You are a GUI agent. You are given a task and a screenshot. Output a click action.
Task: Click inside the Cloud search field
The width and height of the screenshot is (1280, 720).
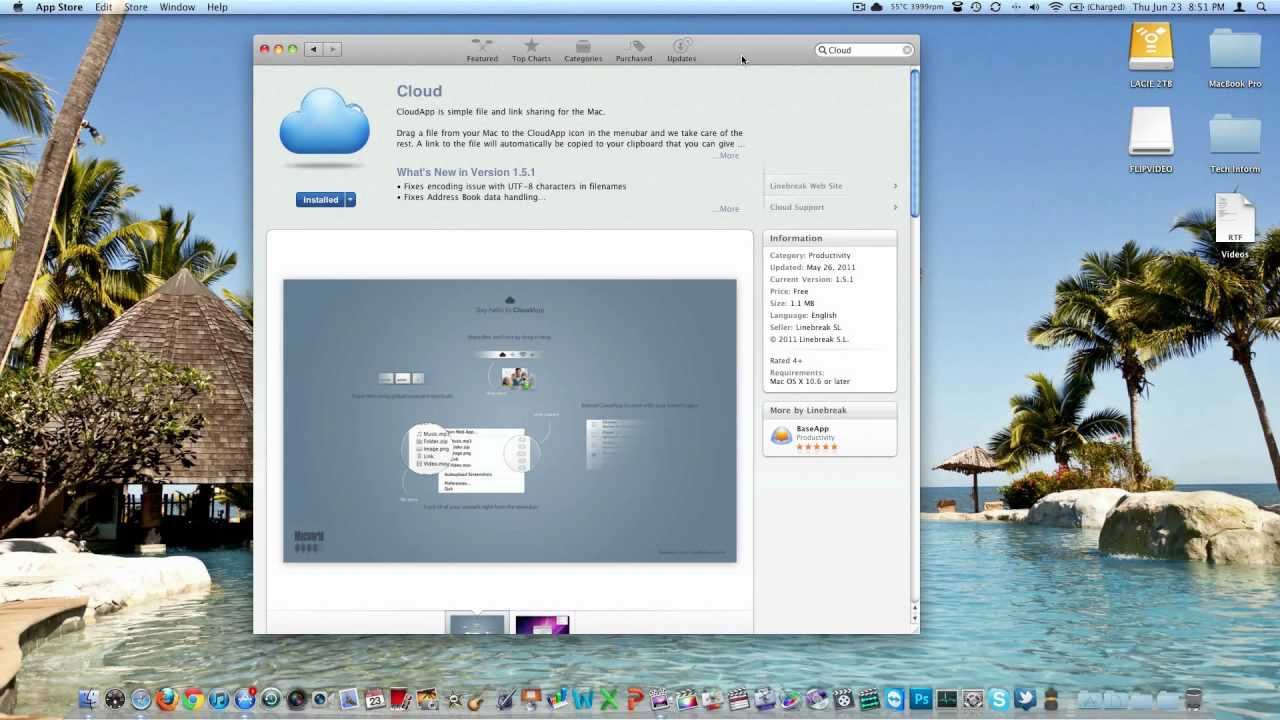[x=862, y=50]
